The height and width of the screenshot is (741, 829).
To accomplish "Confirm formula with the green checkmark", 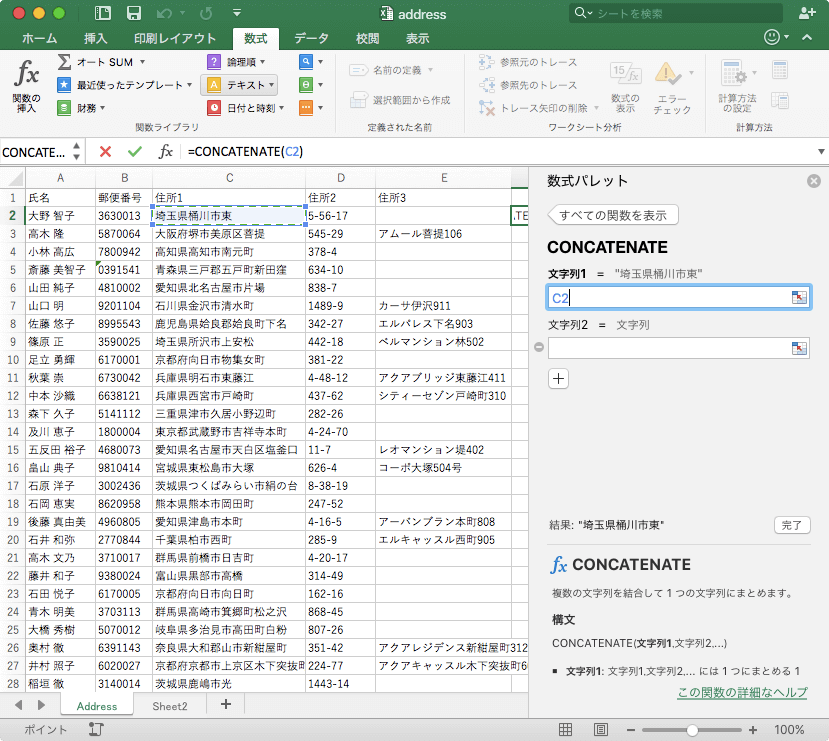I will pyautogui.click(x=135, y=151).
